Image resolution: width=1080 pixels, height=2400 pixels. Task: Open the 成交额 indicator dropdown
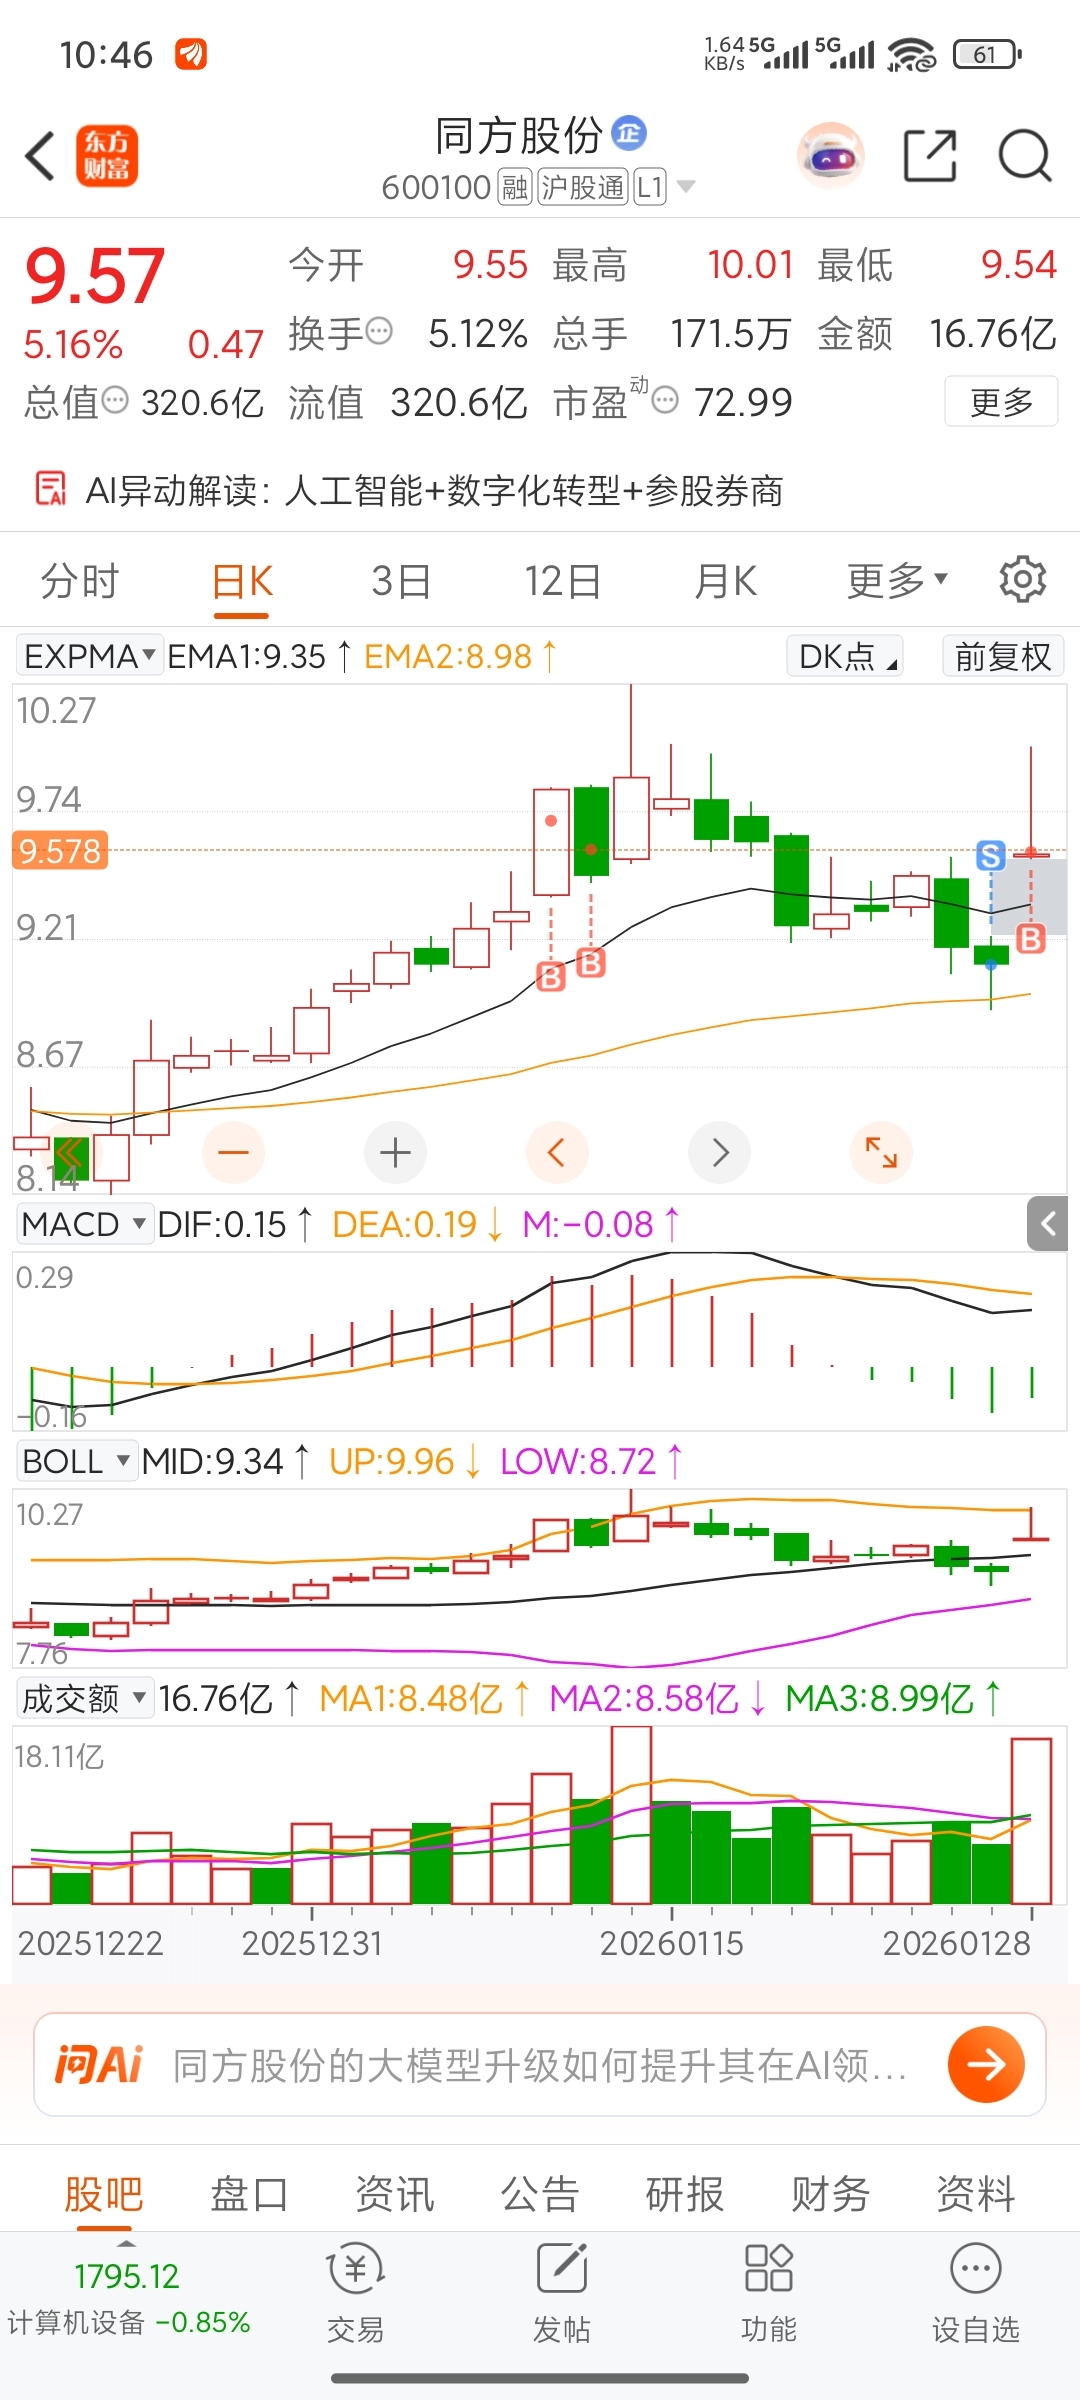(x=85, y=1698)
